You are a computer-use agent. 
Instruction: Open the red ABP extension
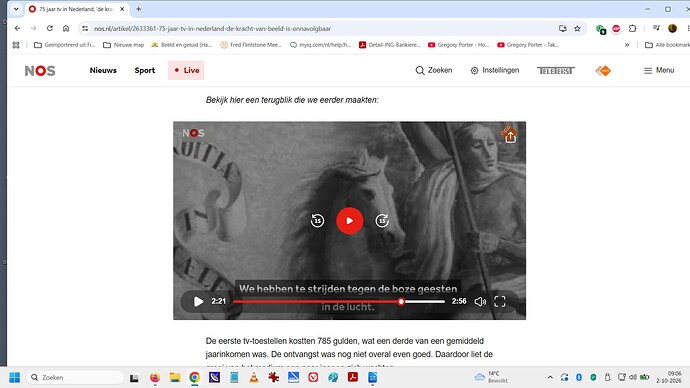pos(616,29)
